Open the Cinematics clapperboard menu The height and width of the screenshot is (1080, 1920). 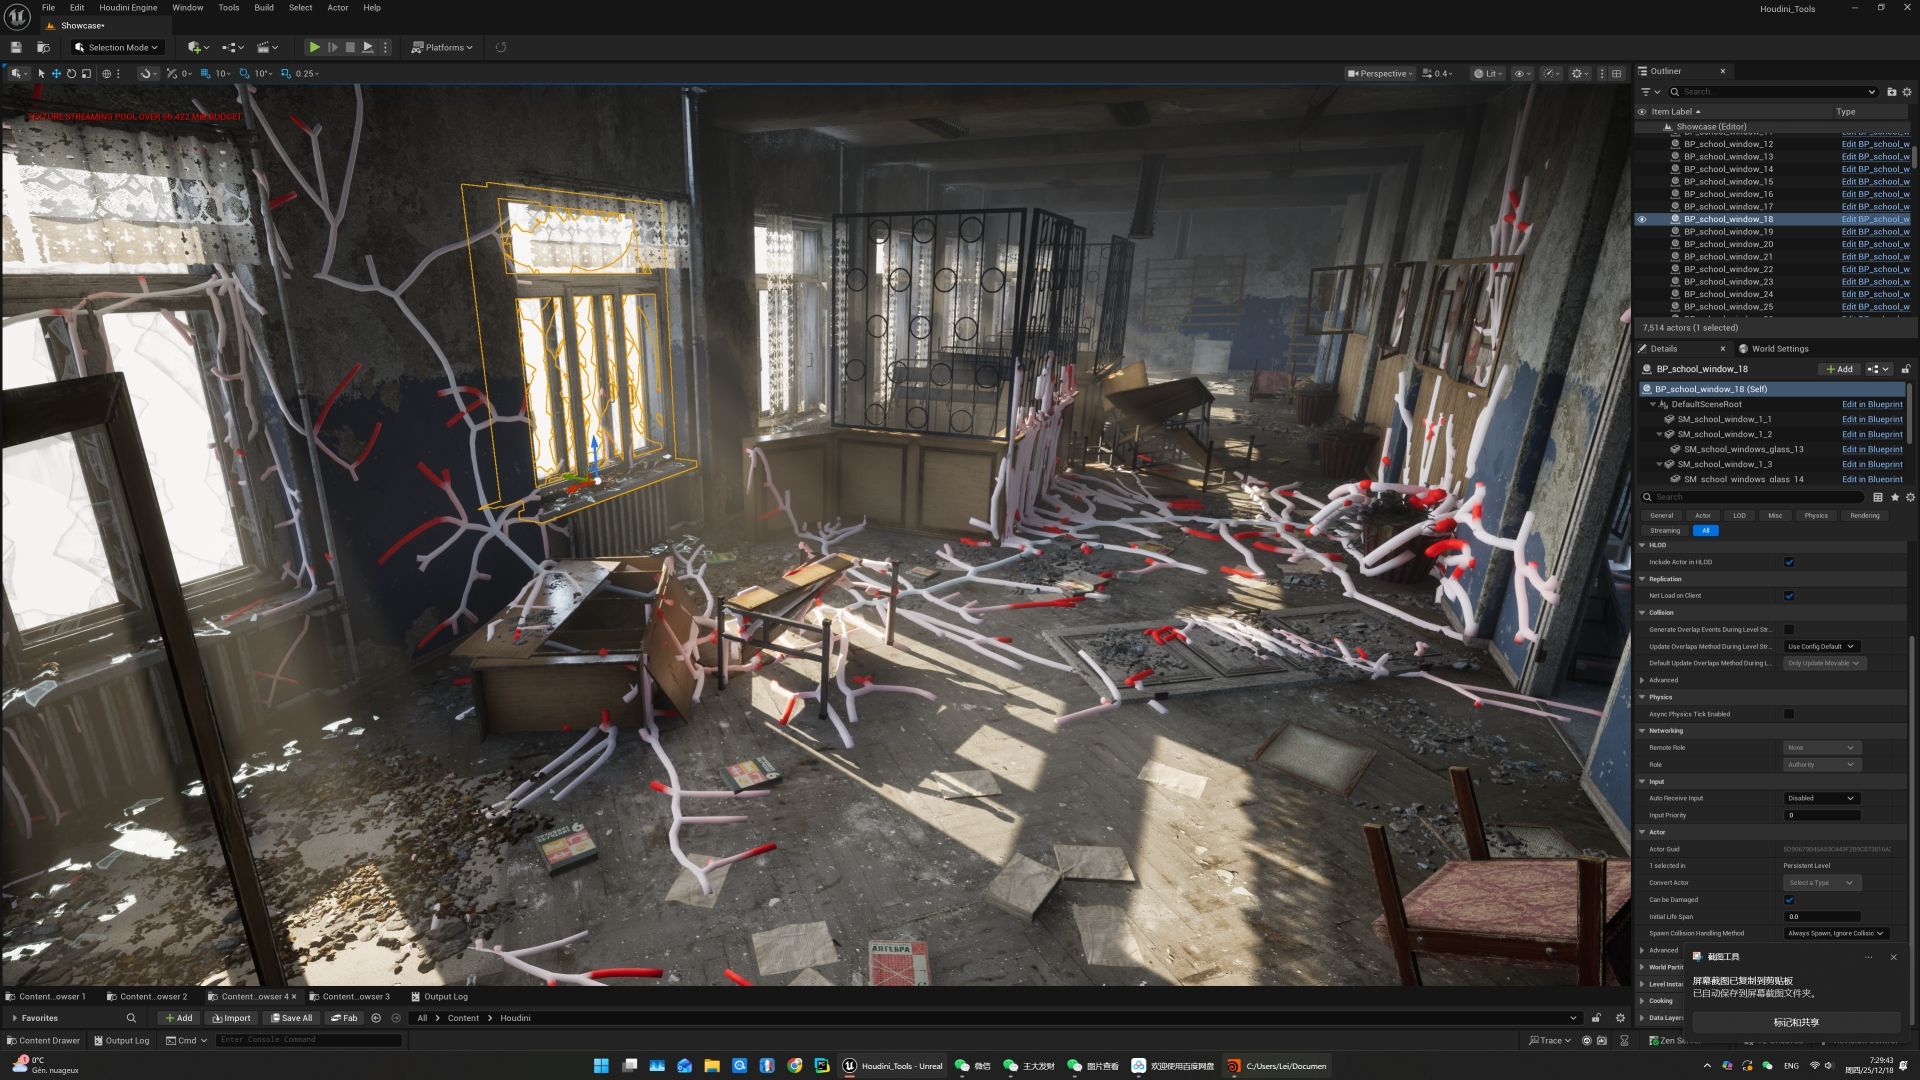(267, 47)
